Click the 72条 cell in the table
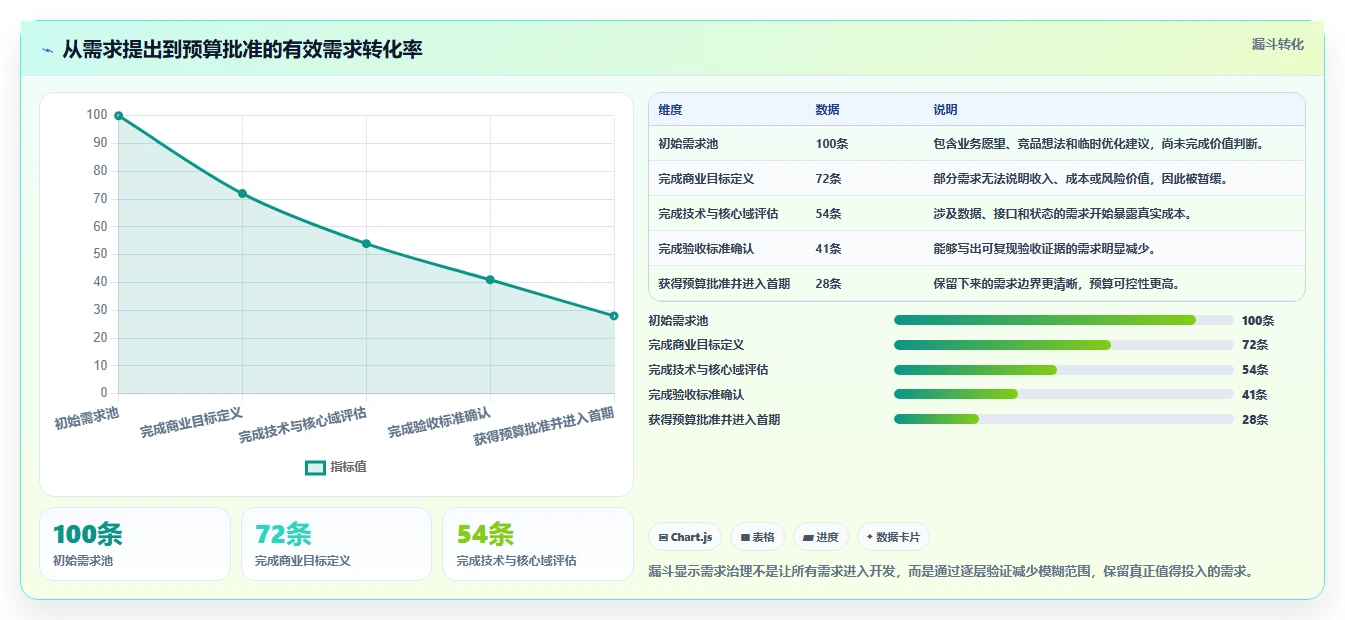The width and height of the screenshot is (1345, 620). (828, 178)
